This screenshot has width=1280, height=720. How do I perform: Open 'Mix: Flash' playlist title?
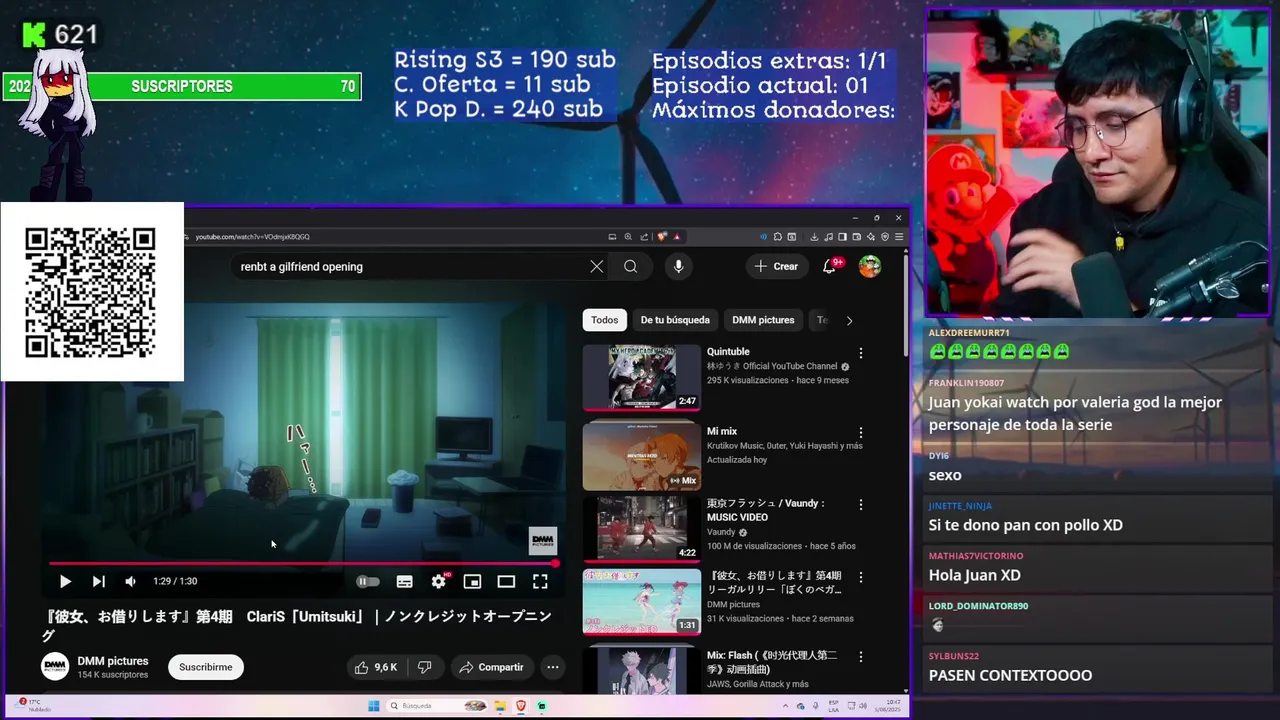[772, 662]
